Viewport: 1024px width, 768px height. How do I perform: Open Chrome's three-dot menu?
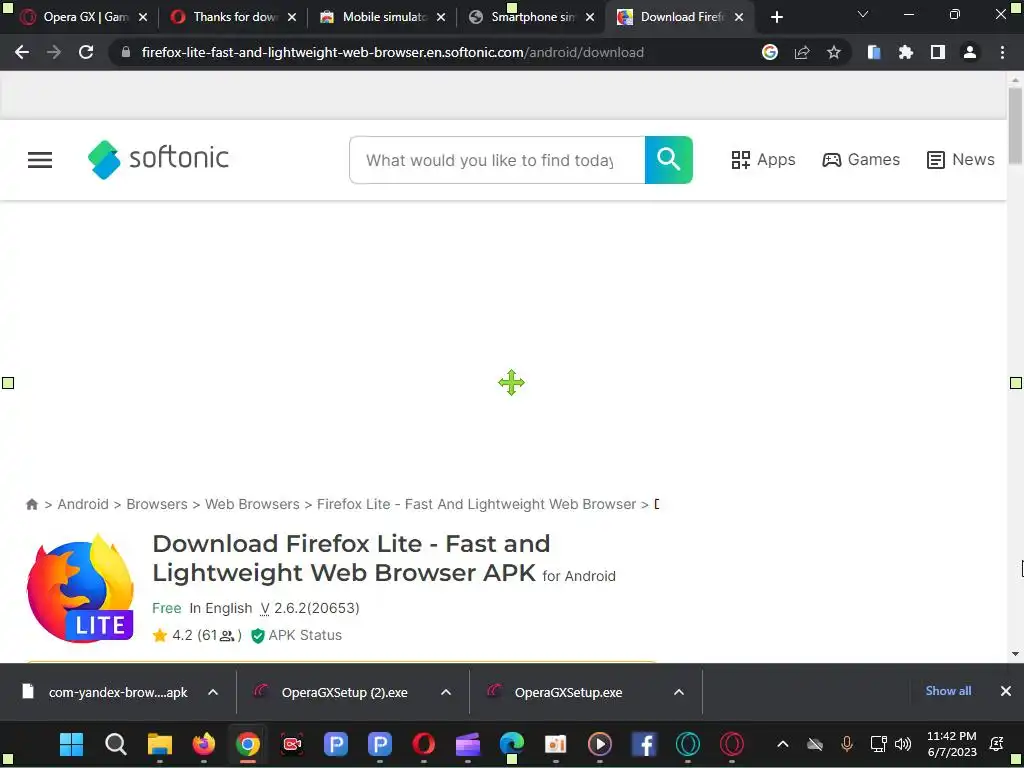(x=1002, y=52)
